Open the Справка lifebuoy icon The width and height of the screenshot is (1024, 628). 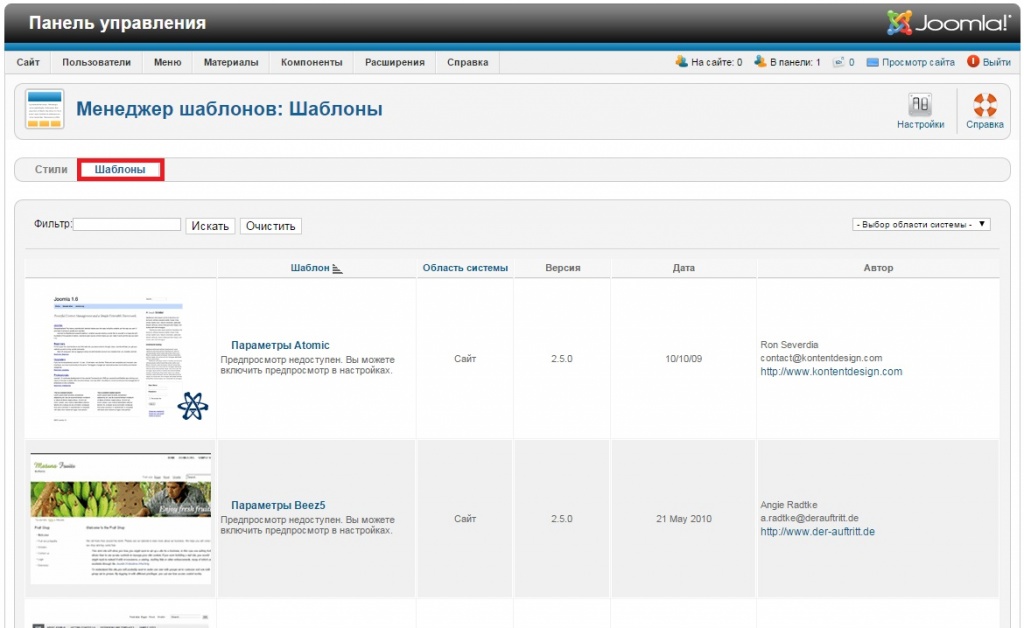(984, 106)
